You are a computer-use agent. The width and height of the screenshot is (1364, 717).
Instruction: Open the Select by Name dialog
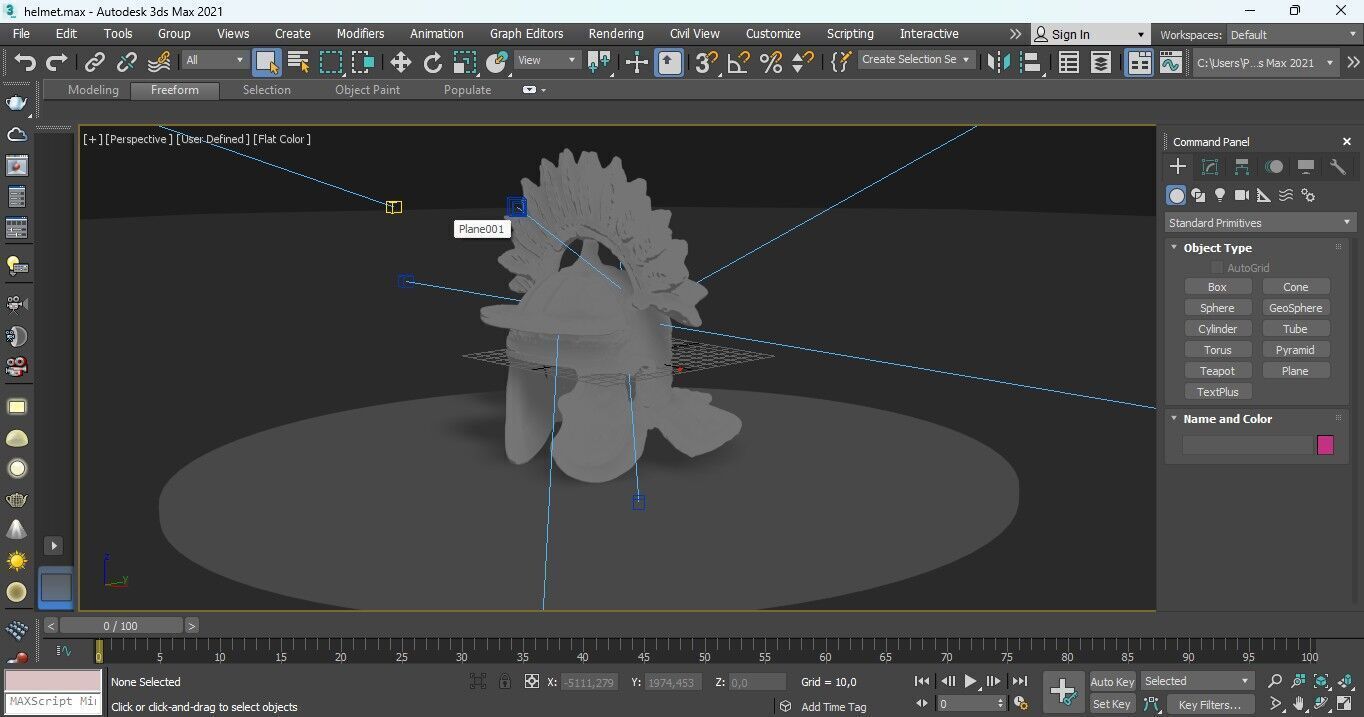(298, 63)
